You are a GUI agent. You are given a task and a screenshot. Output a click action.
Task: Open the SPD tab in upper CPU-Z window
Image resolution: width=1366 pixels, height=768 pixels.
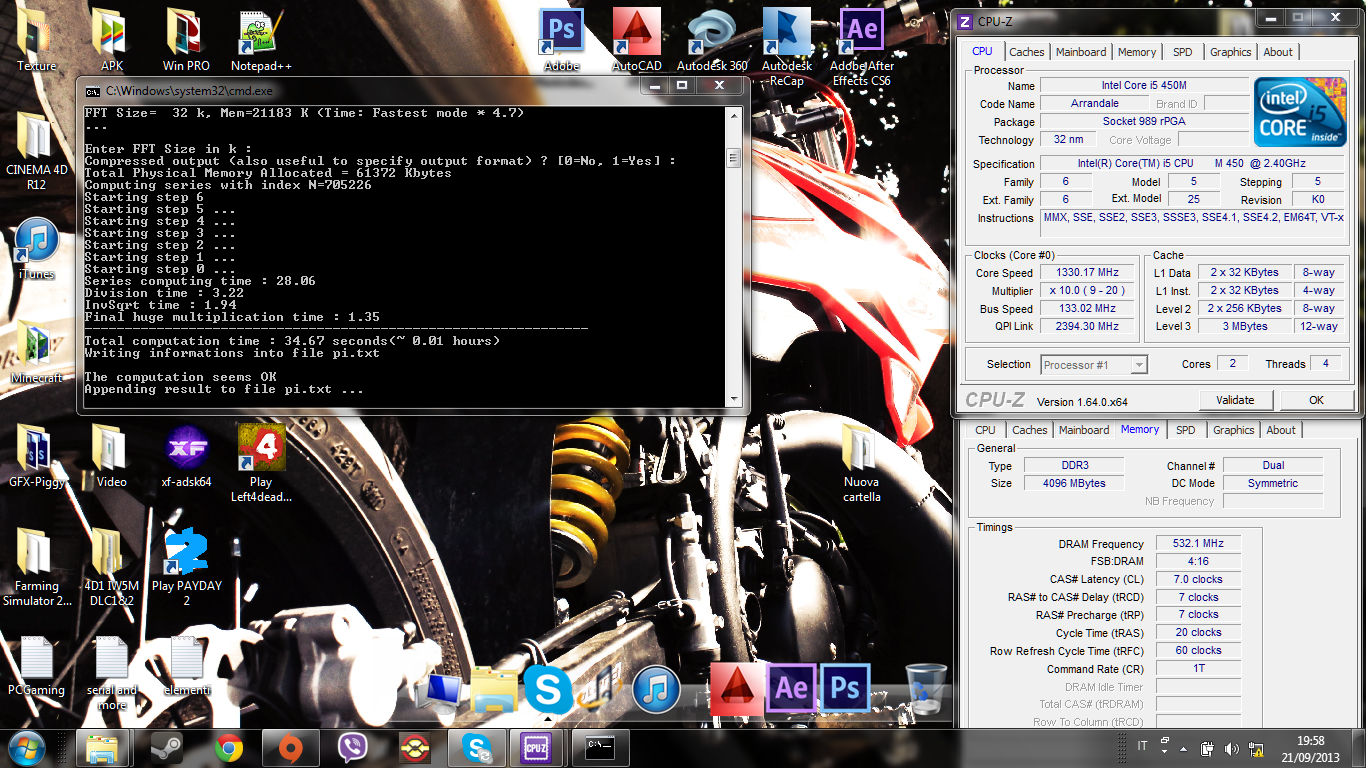[x=1182, y=52]
